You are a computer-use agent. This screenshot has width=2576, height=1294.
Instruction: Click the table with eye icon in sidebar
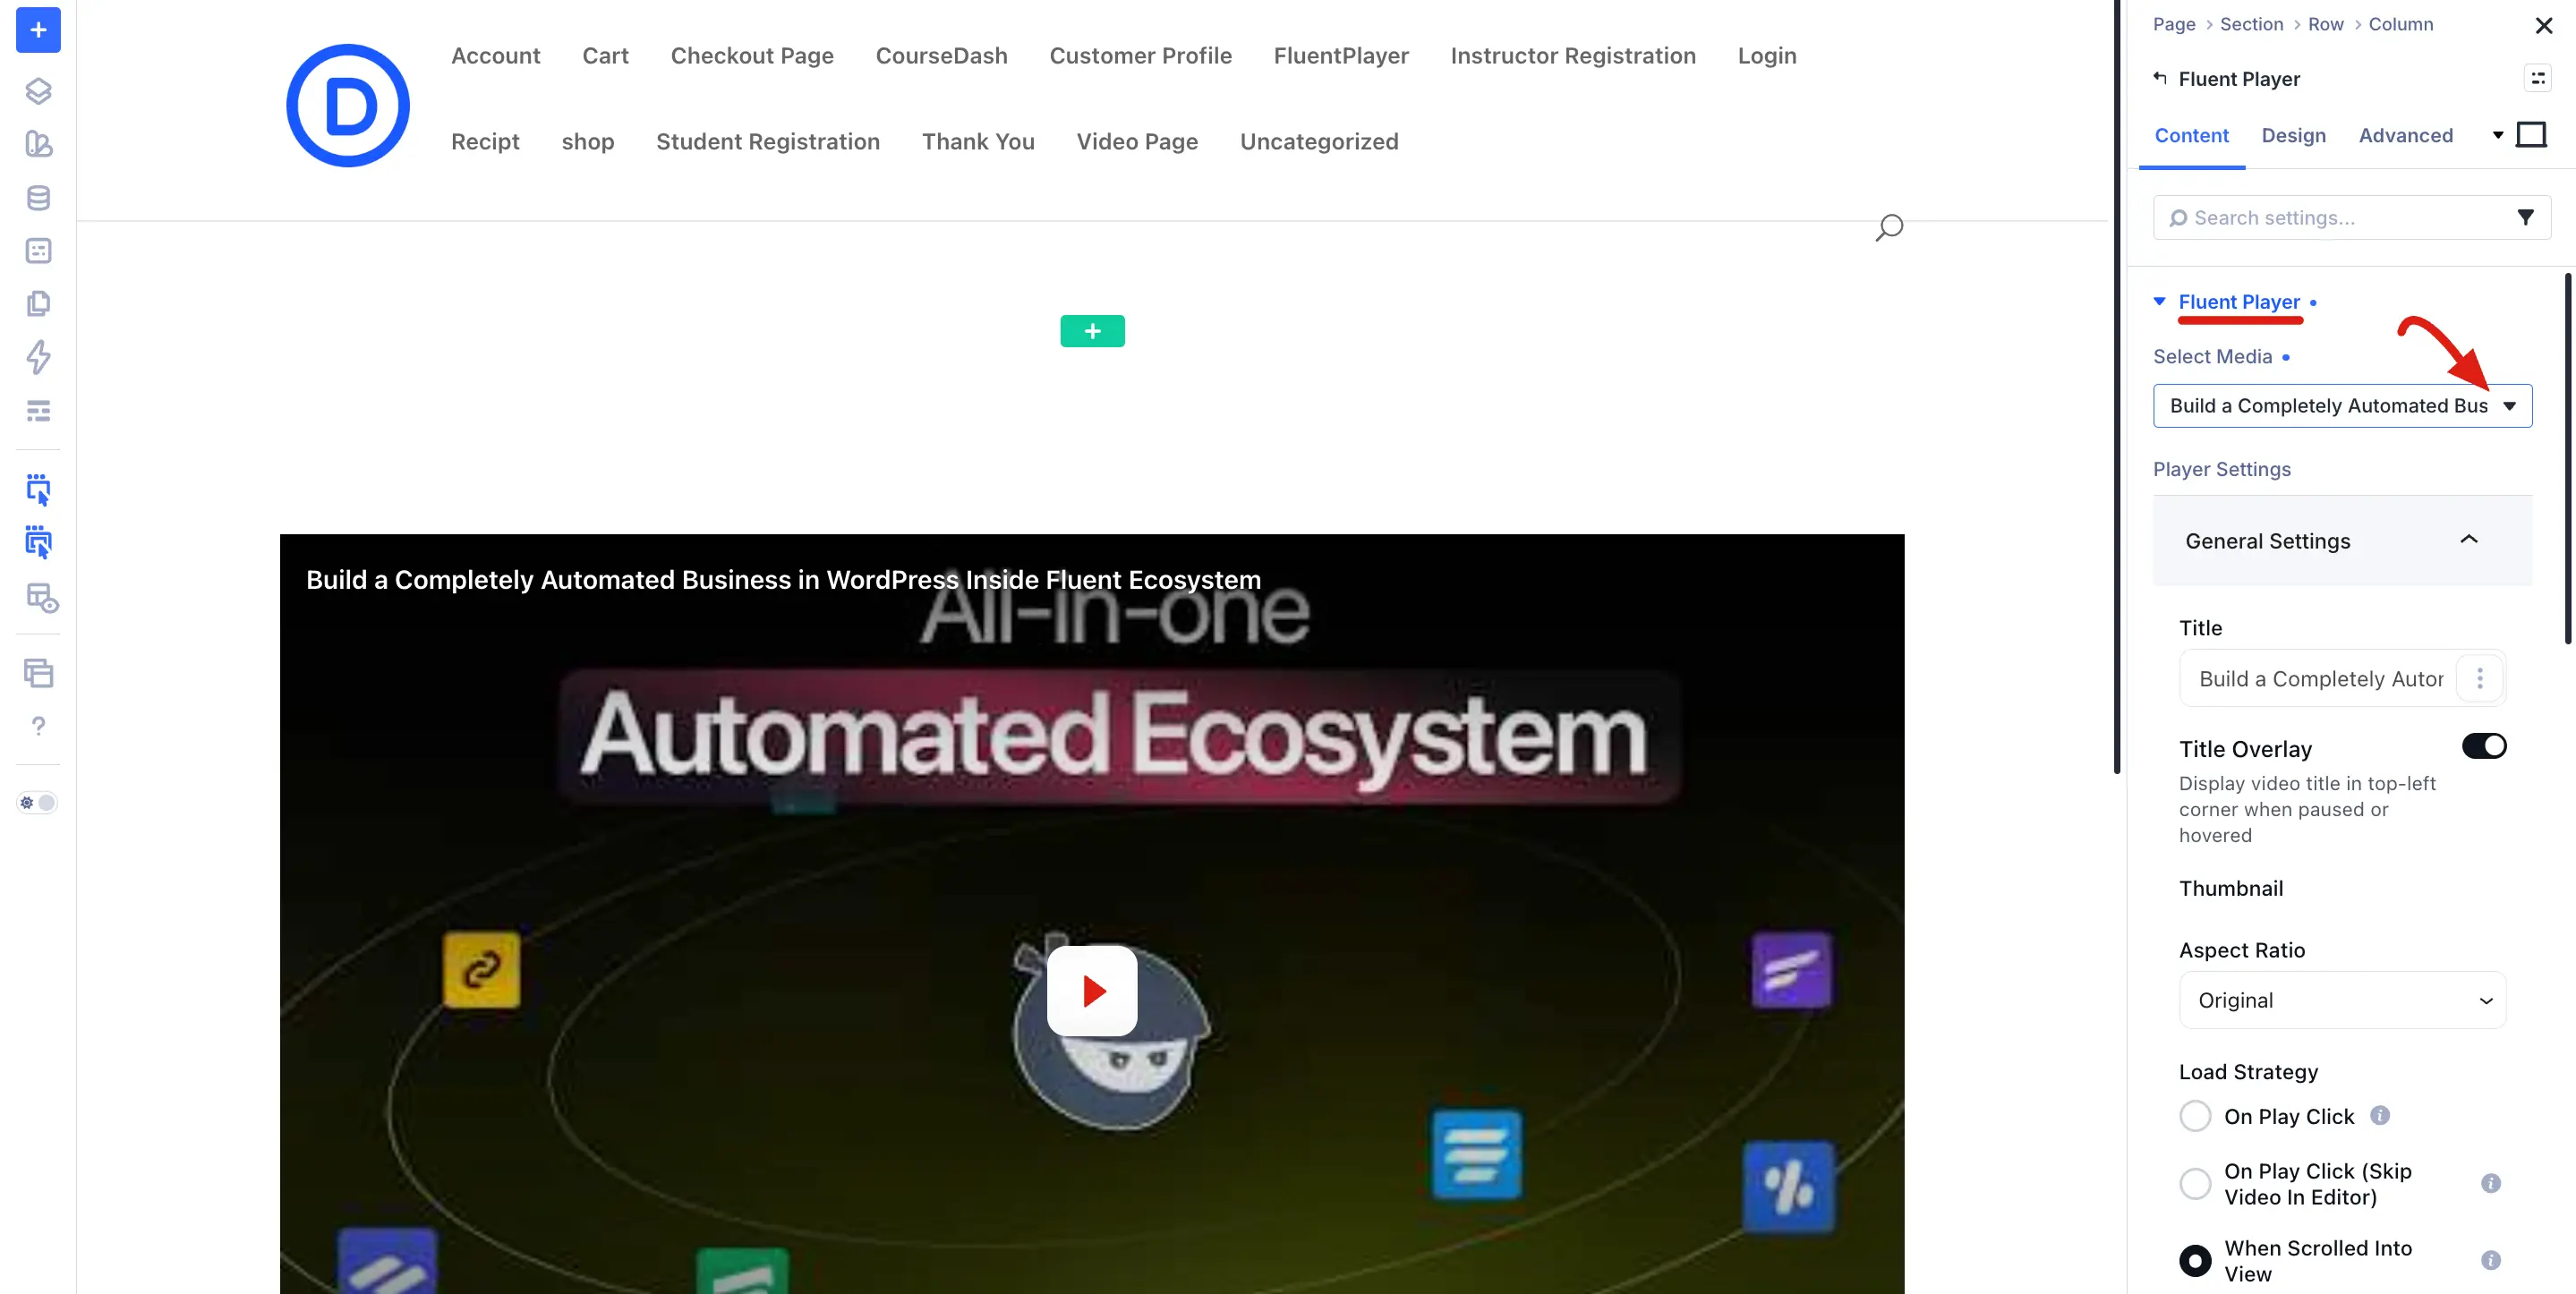click(41, 598)
